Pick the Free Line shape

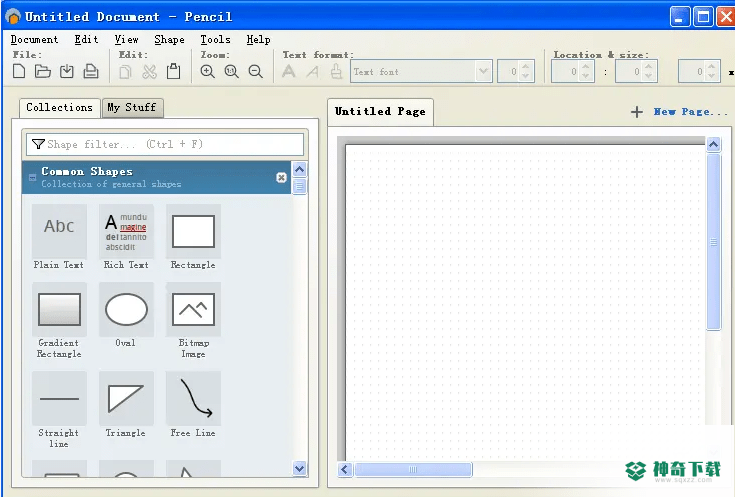click(193, 405)
